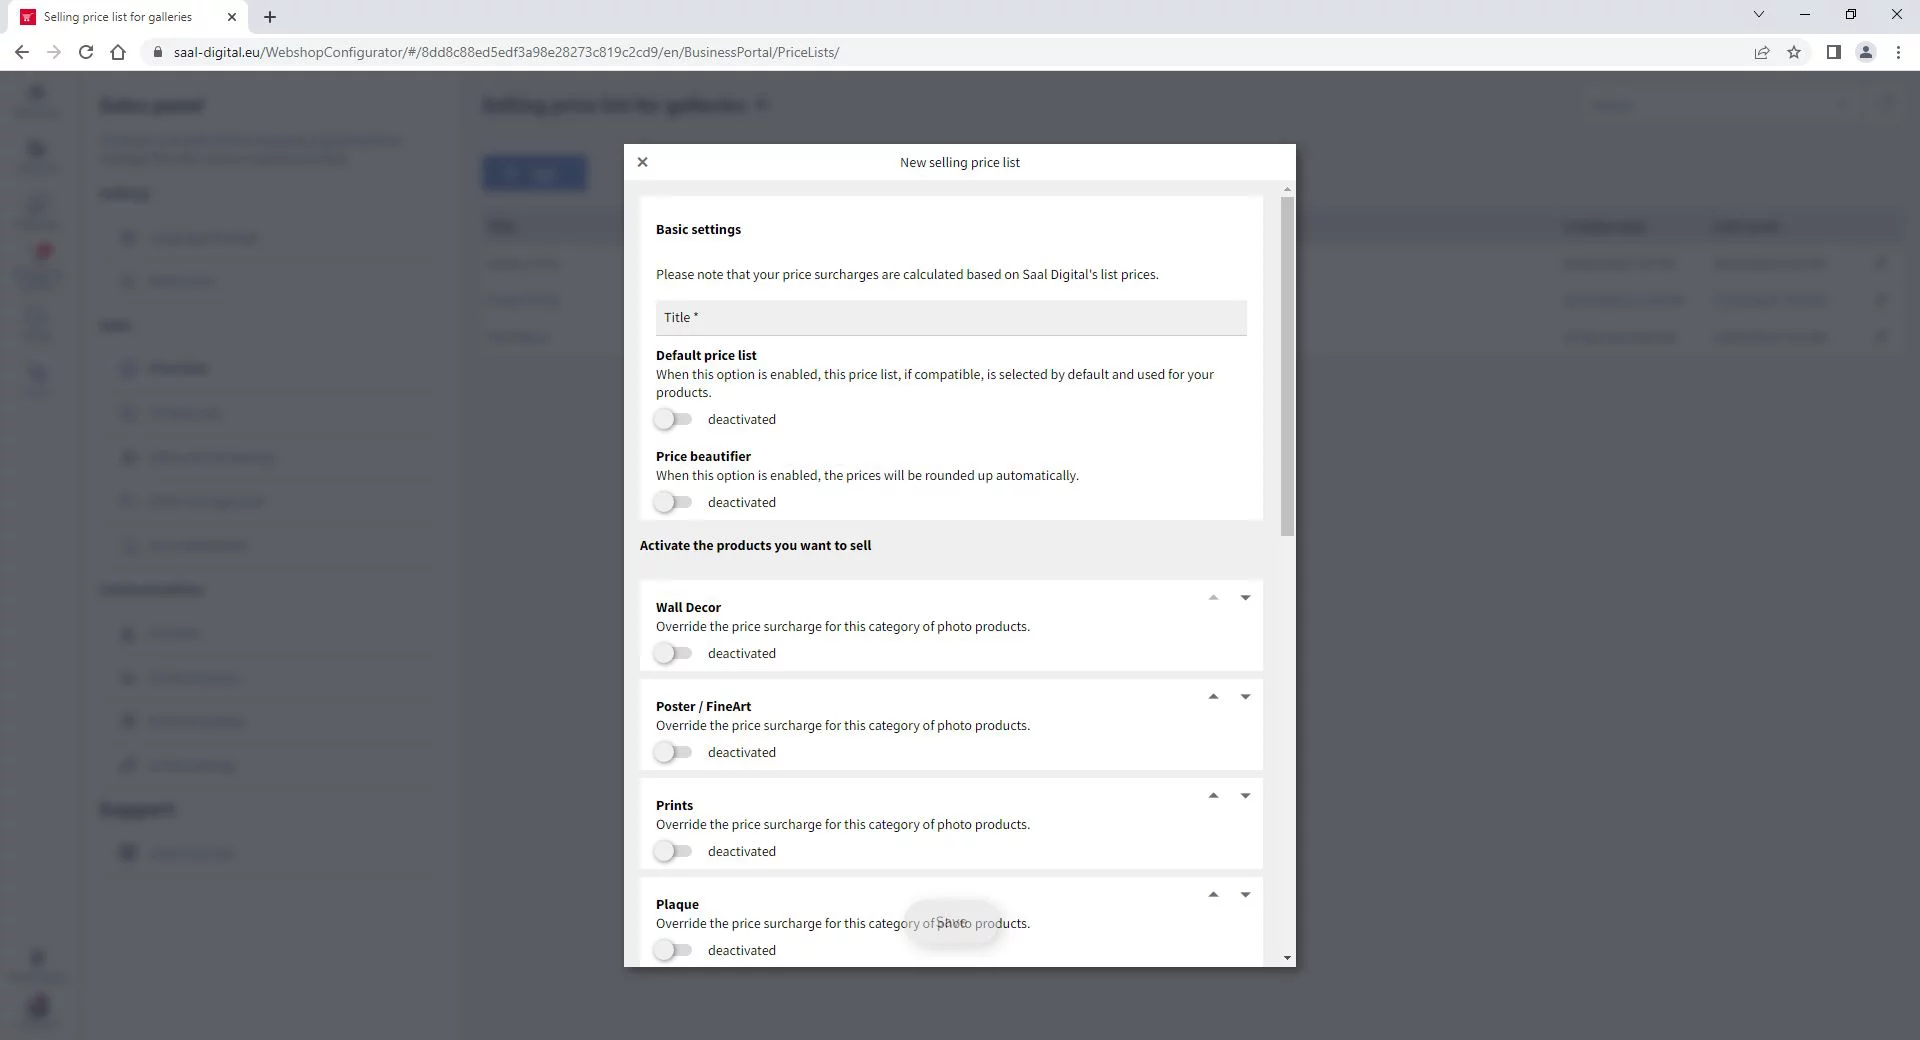
Task: Move Plaque category down with arrow
Action: 1245,895
